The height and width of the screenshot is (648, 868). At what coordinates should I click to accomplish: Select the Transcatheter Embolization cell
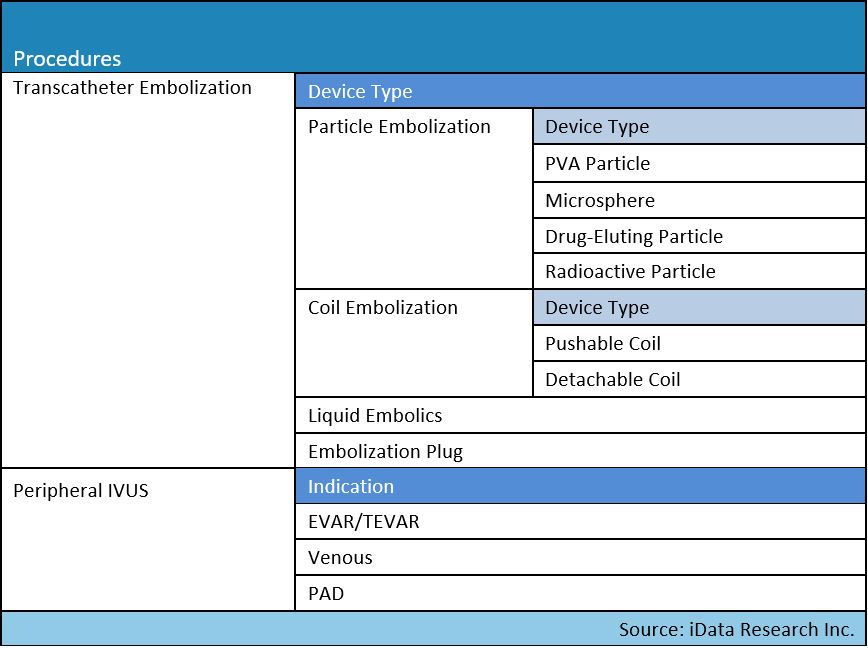(x=148, y=270)
